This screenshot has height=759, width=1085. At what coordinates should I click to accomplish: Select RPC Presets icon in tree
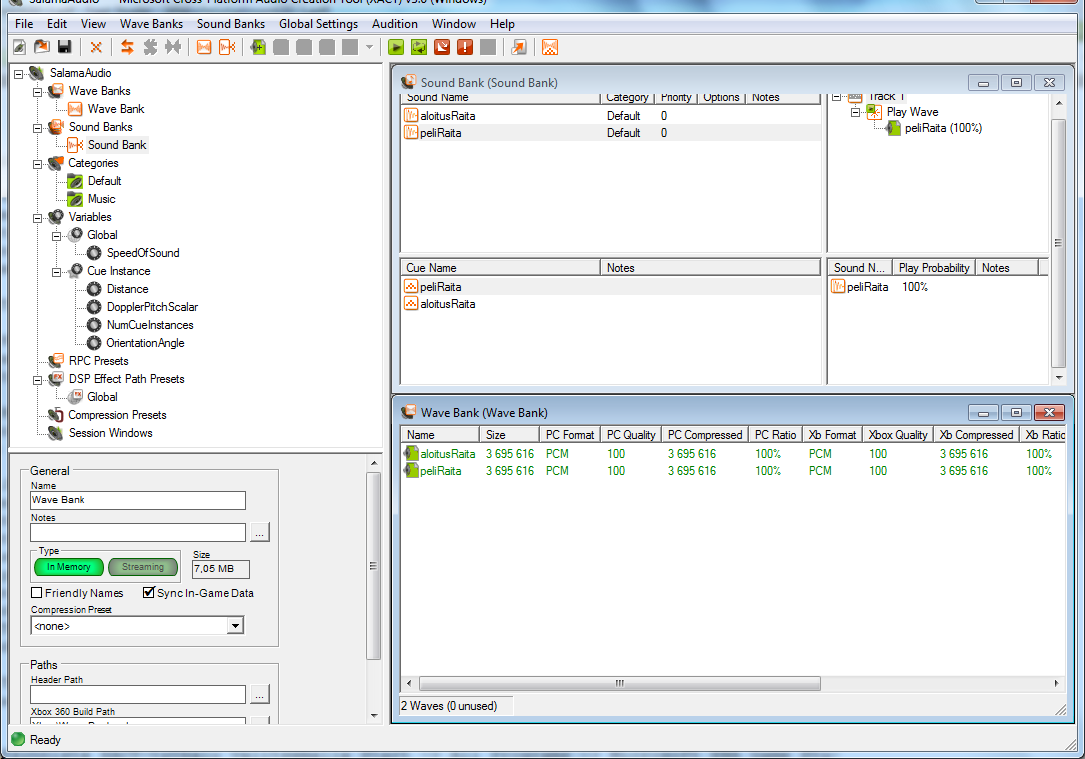coord(56,360)
